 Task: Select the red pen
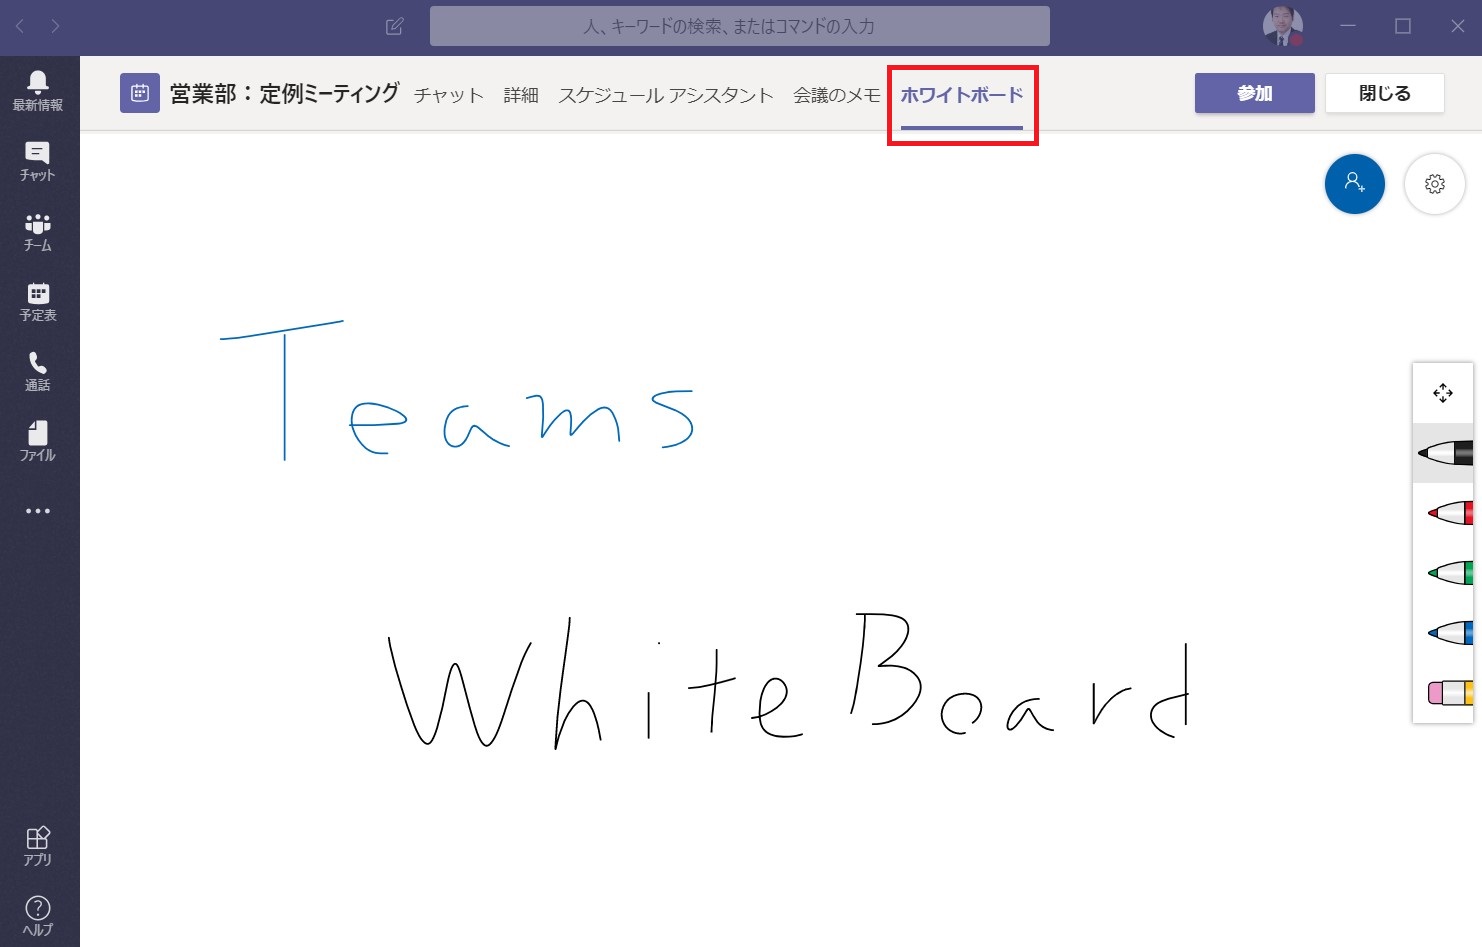coord(1450,513)
